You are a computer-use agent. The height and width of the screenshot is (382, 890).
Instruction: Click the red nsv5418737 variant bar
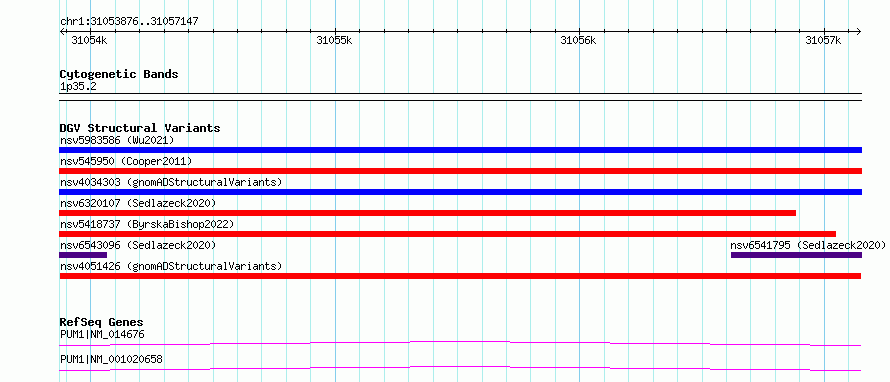pyautogui.click(x=447, y=234)
